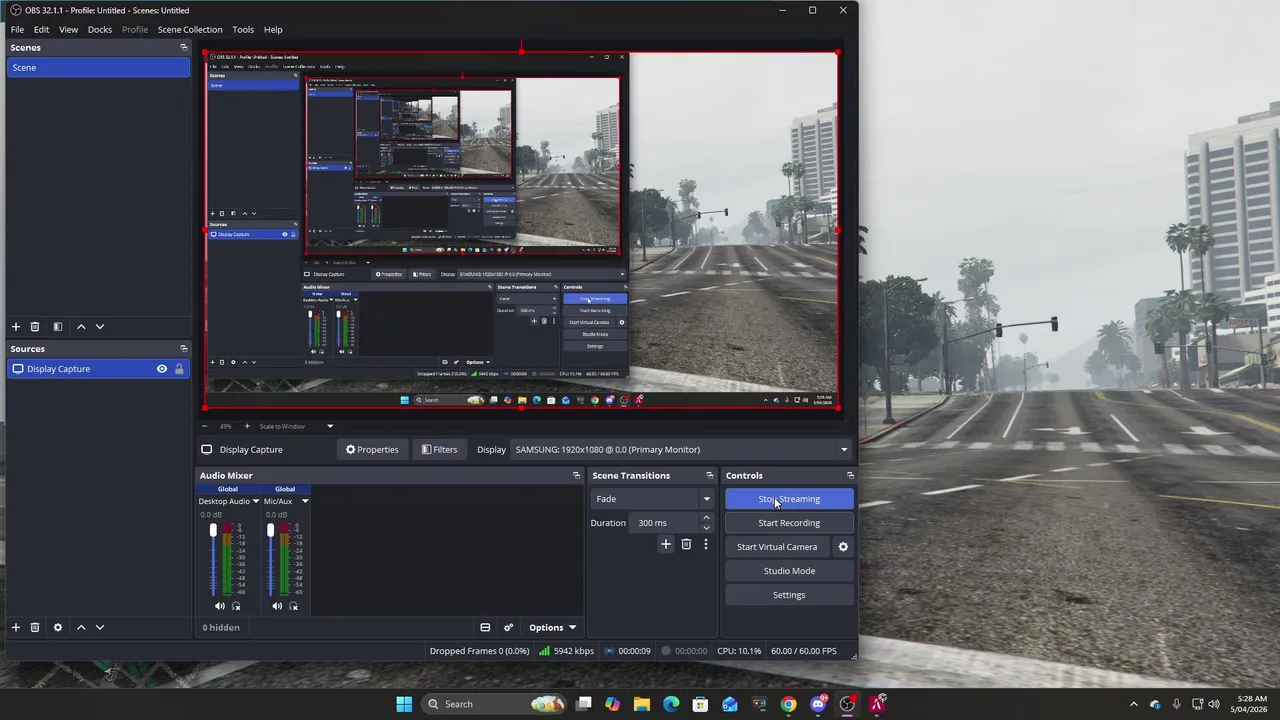The height and width of the screenshot is (720, 1280).
Task: Add a new scene with plus icon
Action: tap(15, 327)
